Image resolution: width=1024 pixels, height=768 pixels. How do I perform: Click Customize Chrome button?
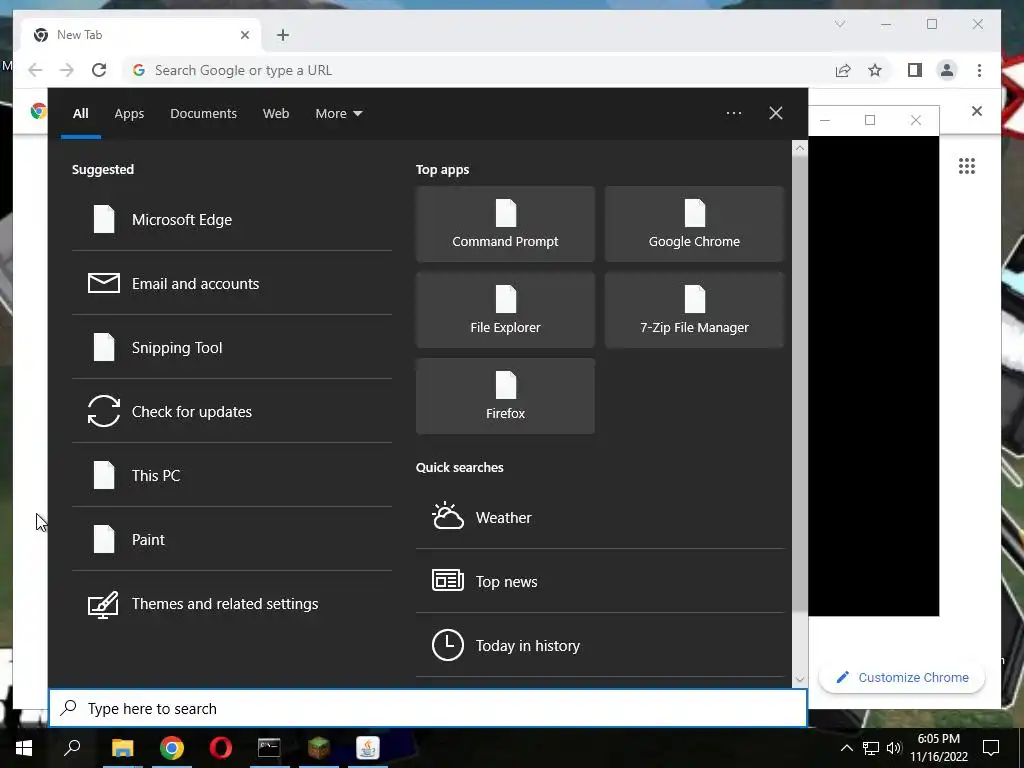902,677
